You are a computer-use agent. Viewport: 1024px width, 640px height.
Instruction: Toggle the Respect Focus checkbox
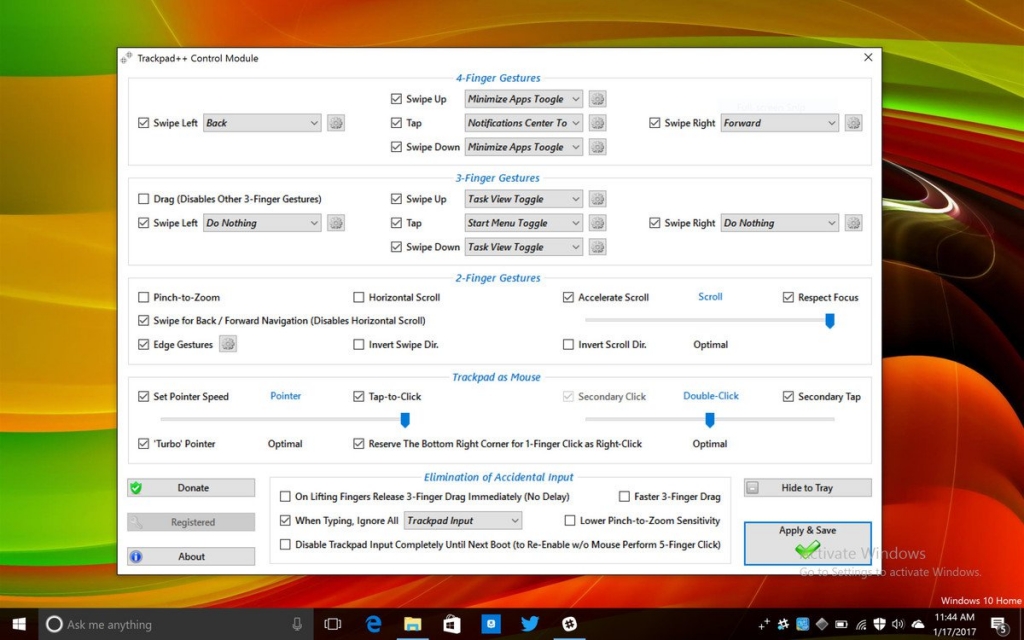click(788, 297)
